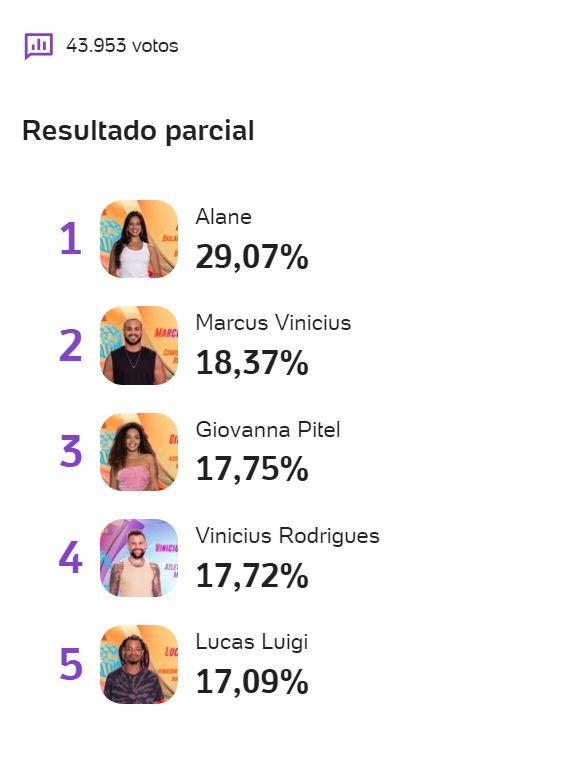
Task: Click the Resultado parcial heading
Action: [x=138, y=131]
